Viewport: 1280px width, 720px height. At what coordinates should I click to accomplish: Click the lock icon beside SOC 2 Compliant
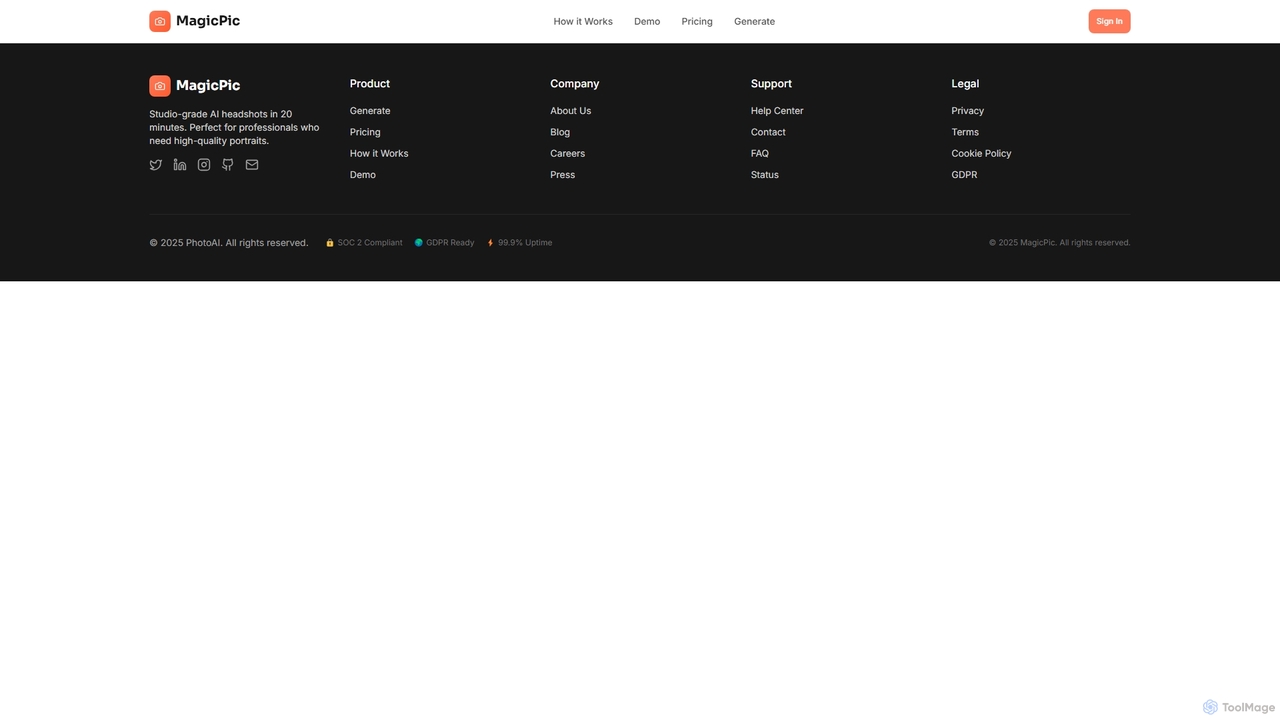[330, 243]
